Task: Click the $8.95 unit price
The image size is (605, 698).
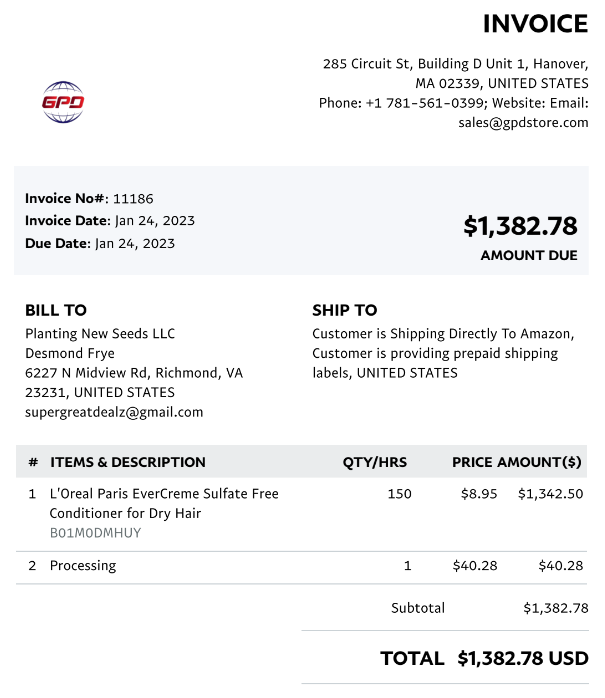Action: (x=479, y=494)
